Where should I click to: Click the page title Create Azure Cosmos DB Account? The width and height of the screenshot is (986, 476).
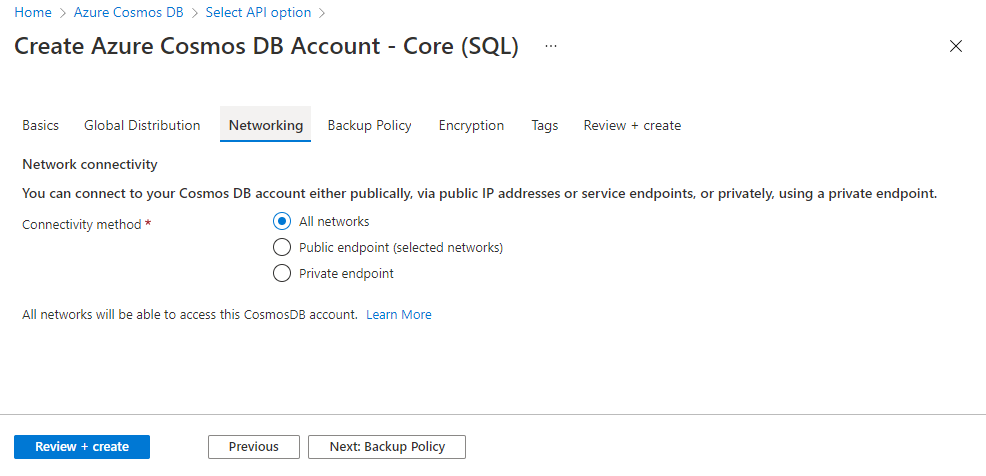[266, 46]
